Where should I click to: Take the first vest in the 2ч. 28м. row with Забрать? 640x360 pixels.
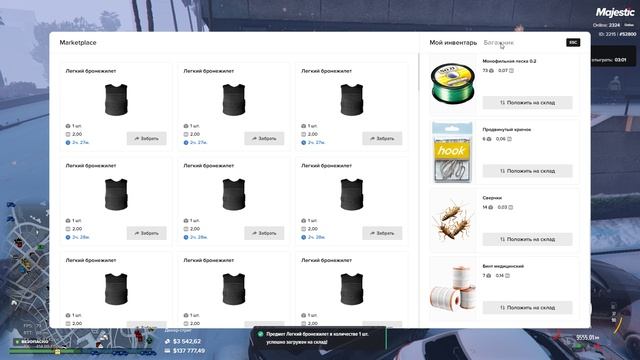tap(147, 233)
